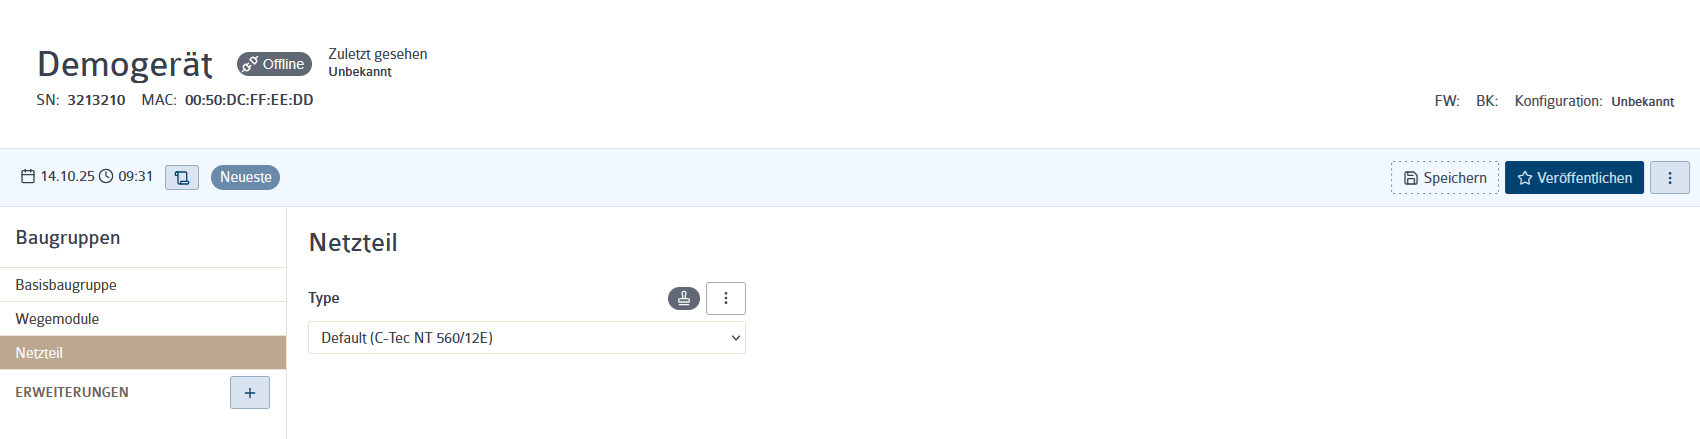
Task: Select the highlighted Netzteil list entry
Action: click(143, 353)
